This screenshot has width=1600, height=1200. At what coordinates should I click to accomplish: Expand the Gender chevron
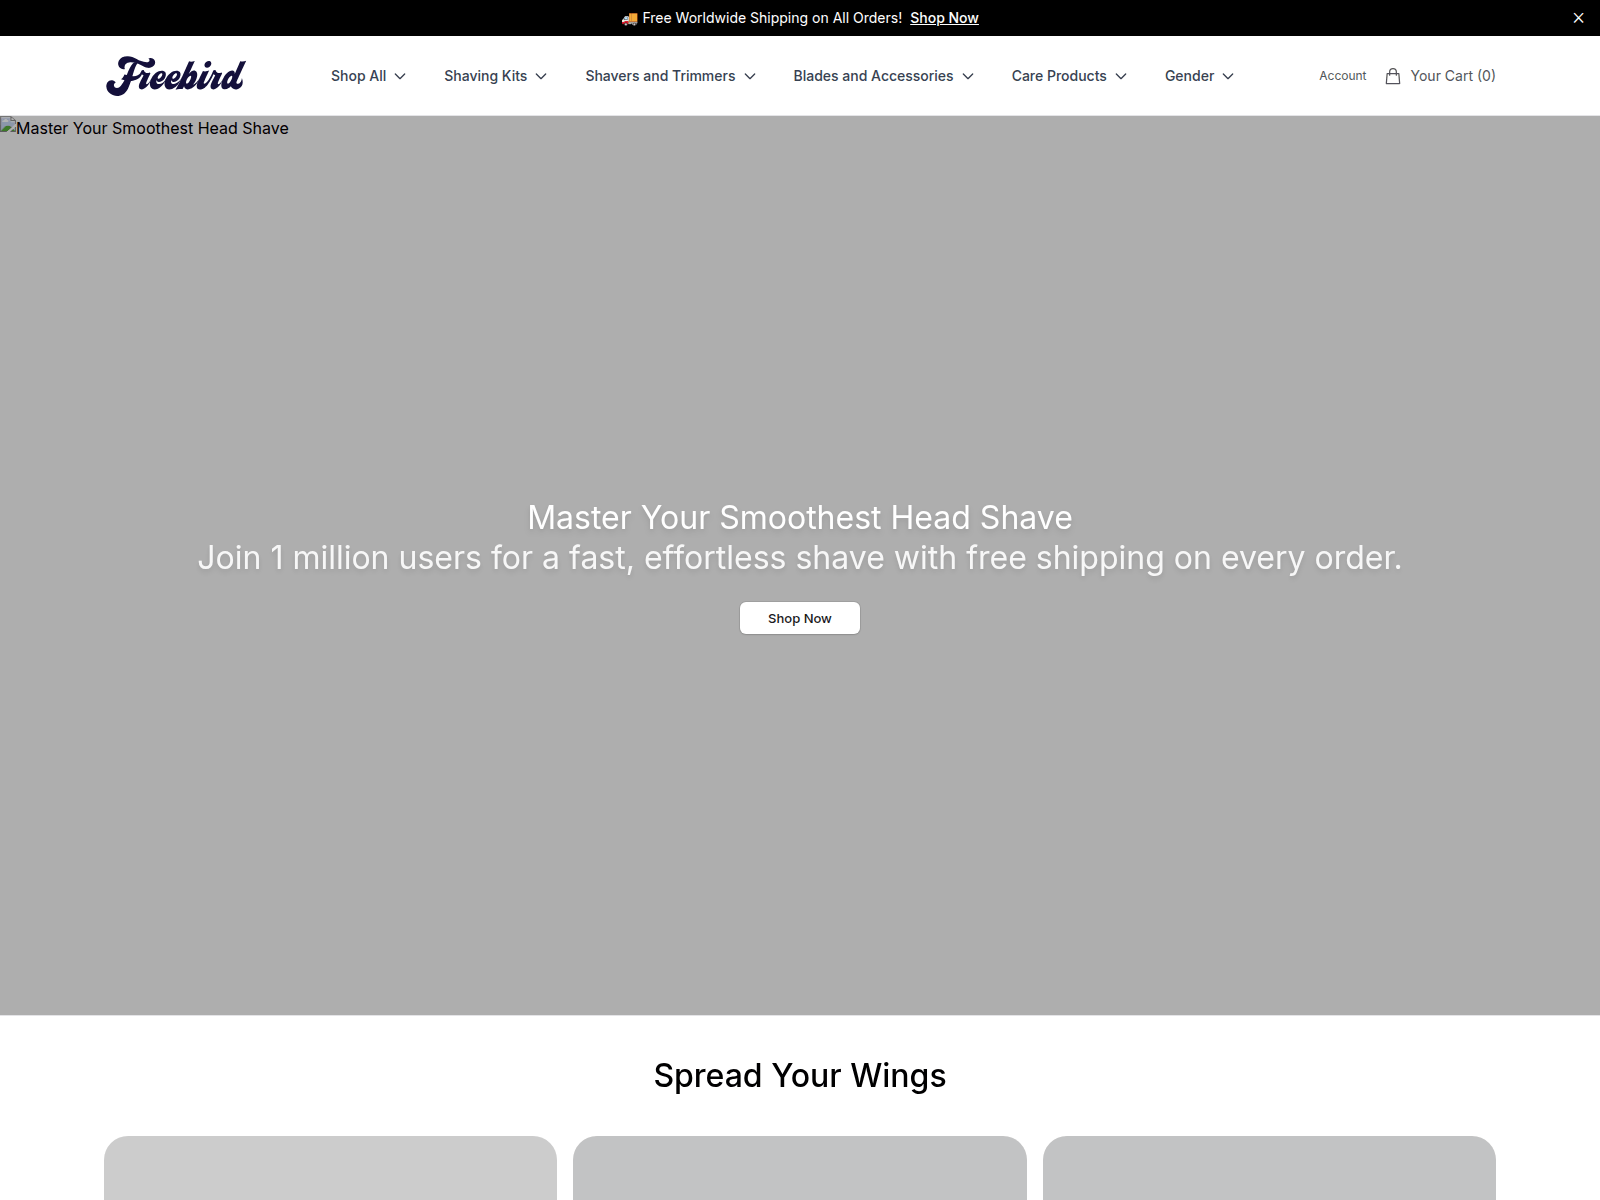(x=1228, y=76)
